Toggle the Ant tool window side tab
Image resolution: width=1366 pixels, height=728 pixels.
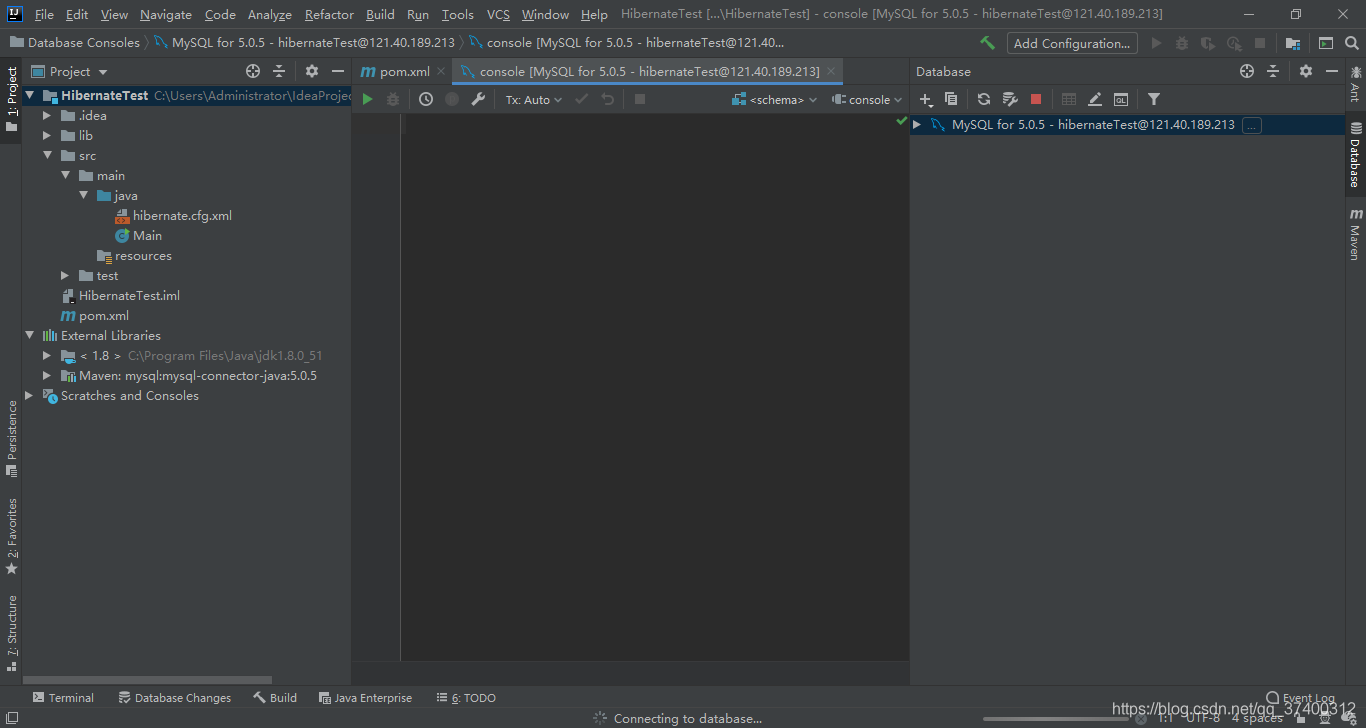[x=1355, y=84]
